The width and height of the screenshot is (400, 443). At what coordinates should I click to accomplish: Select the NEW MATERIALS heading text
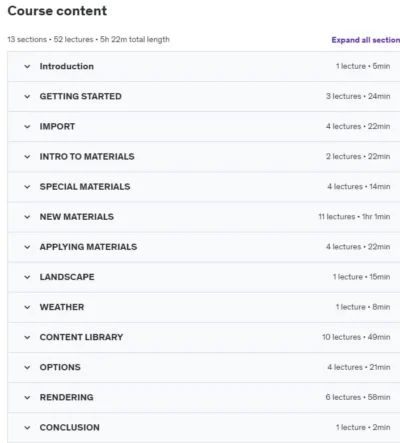[x=77, y=217]
